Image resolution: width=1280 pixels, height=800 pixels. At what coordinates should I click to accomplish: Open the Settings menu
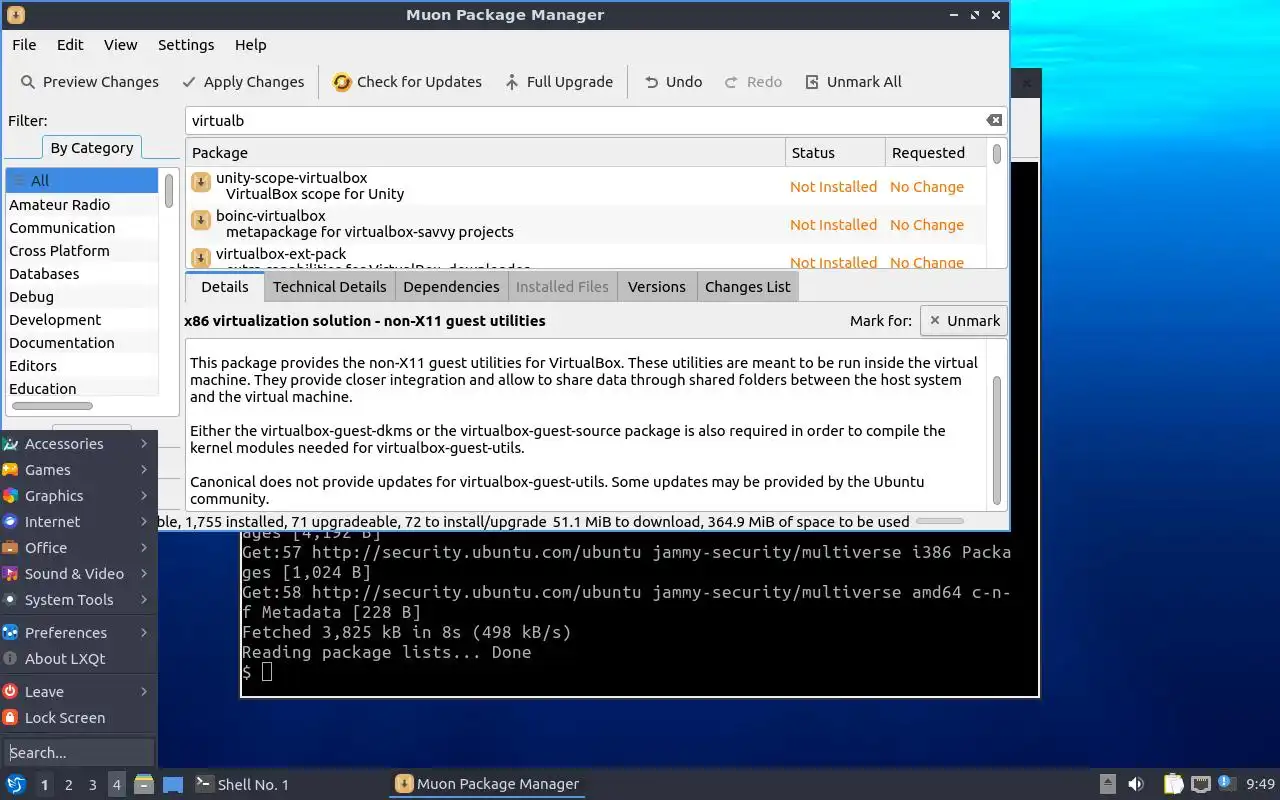pyautogui.click(x=186, y=45)
